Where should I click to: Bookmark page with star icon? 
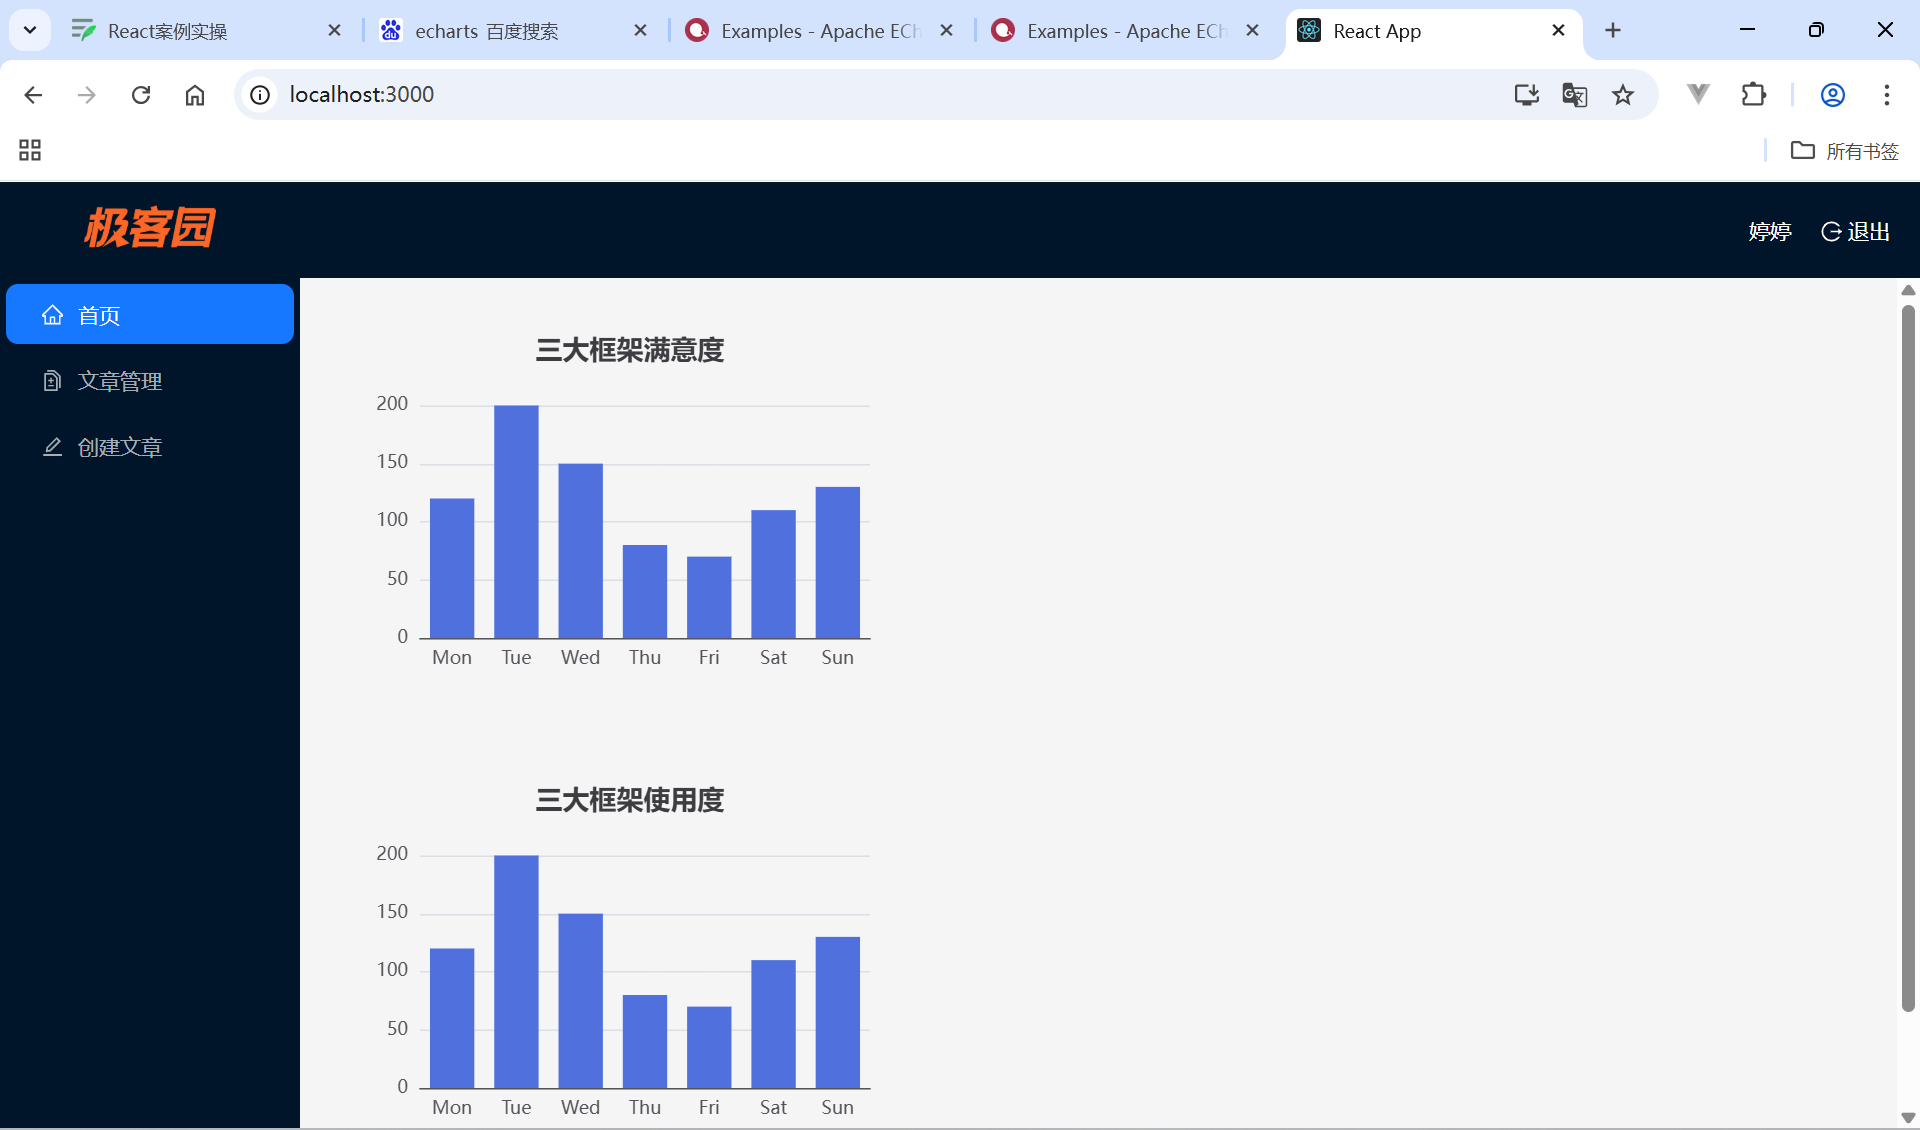(1622, 95)
